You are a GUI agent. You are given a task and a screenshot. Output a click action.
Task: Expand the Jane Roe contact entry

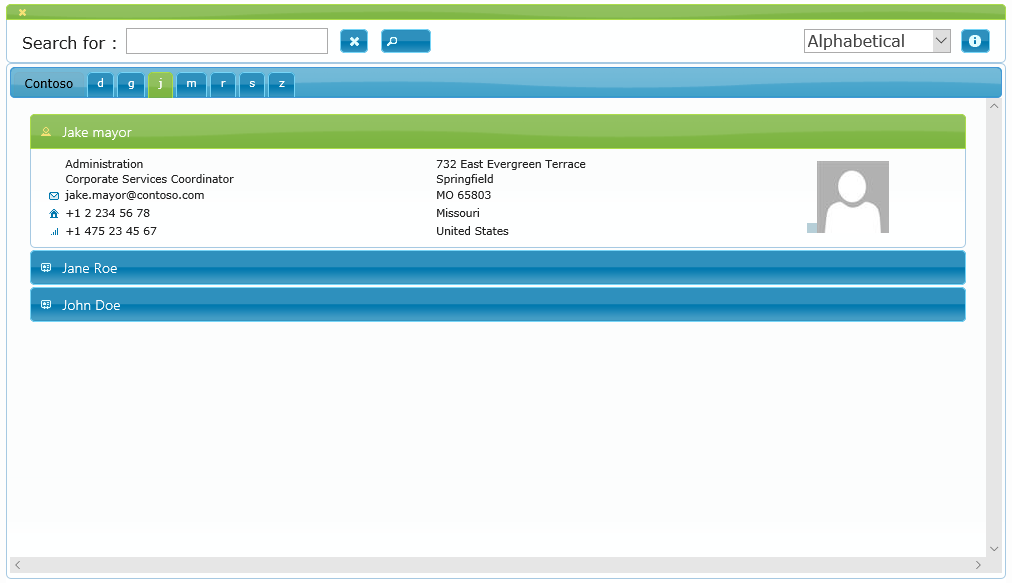500,267
